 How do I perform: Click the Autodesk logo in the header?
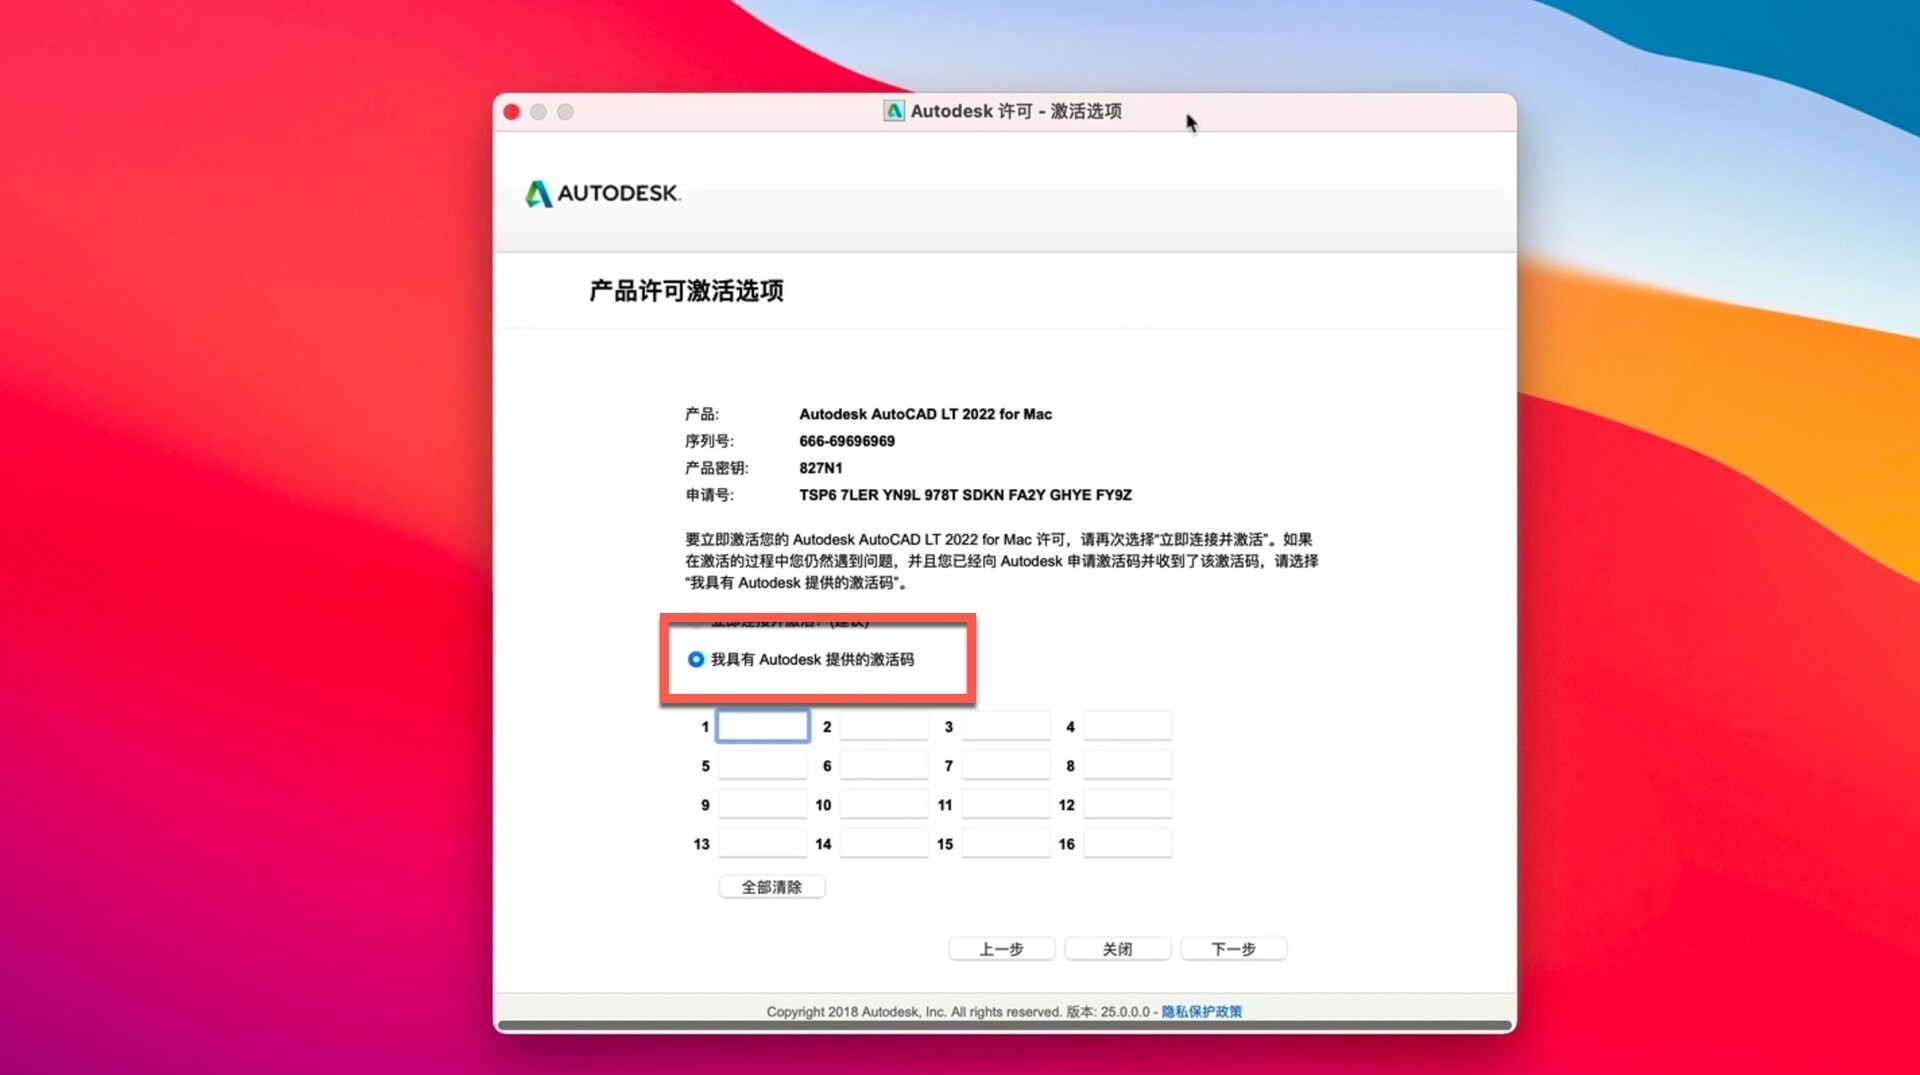point(602,193)
